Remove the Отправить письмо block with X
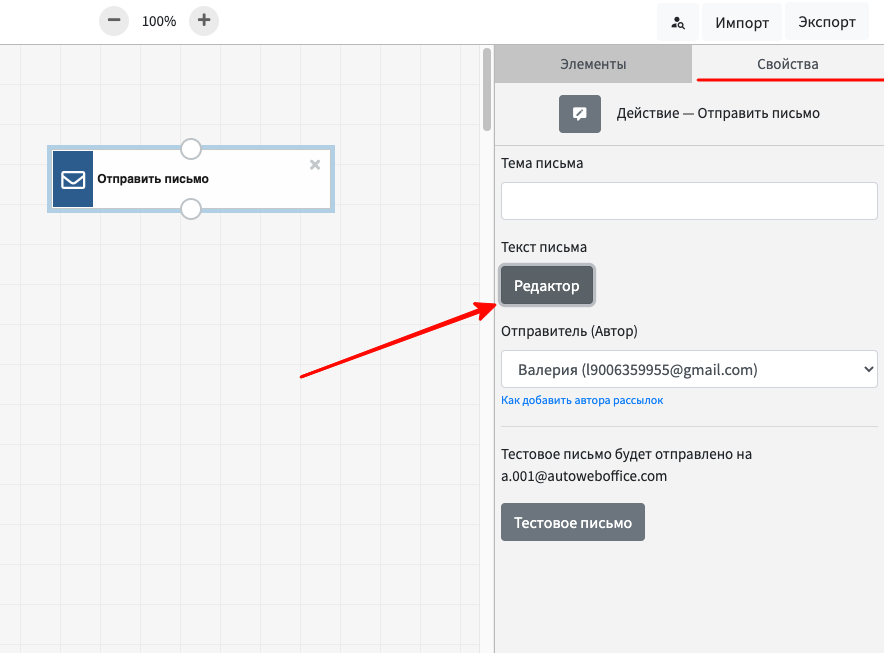 point(315,165)
